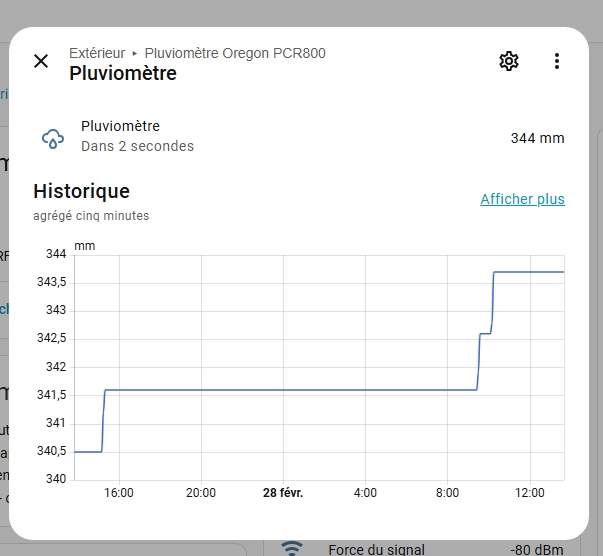Open entity settings via the gear icon
This screenshot has width=603, height=556.
point(509,61)
